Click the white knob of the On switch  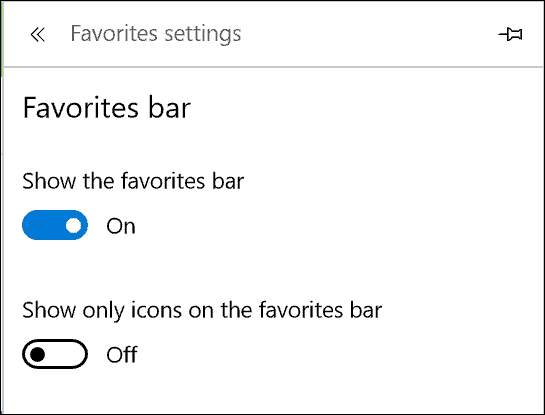pyautogui.click(x=73, y=225)
